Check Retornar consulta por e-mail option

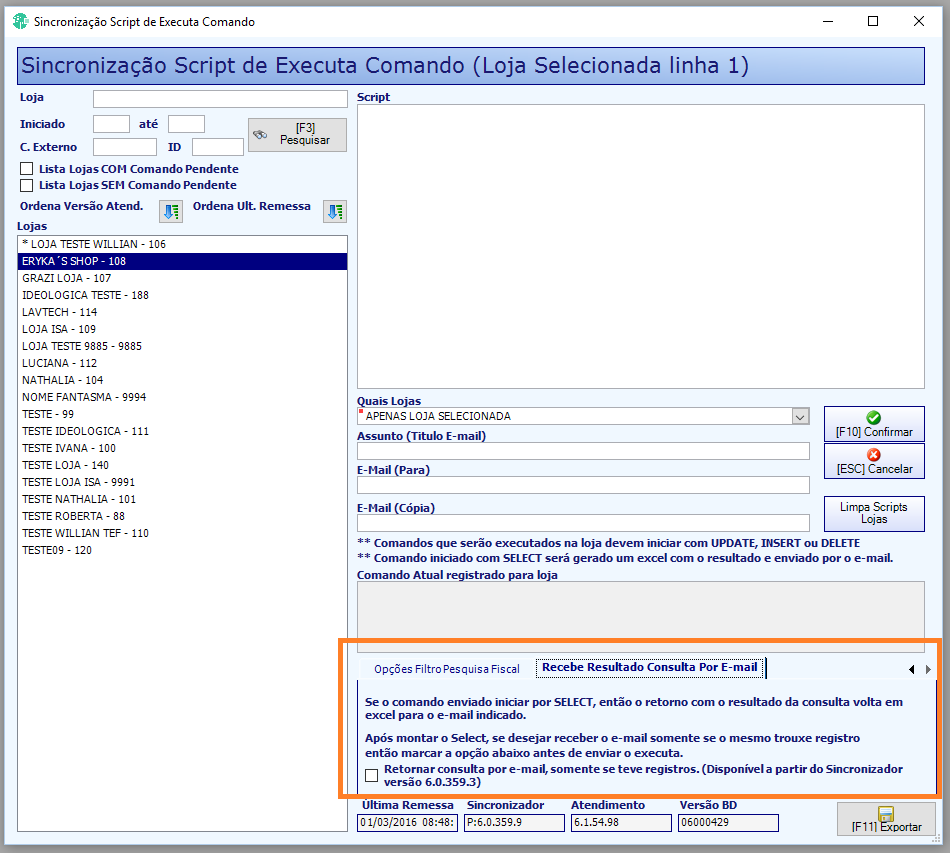coord(371,775)
